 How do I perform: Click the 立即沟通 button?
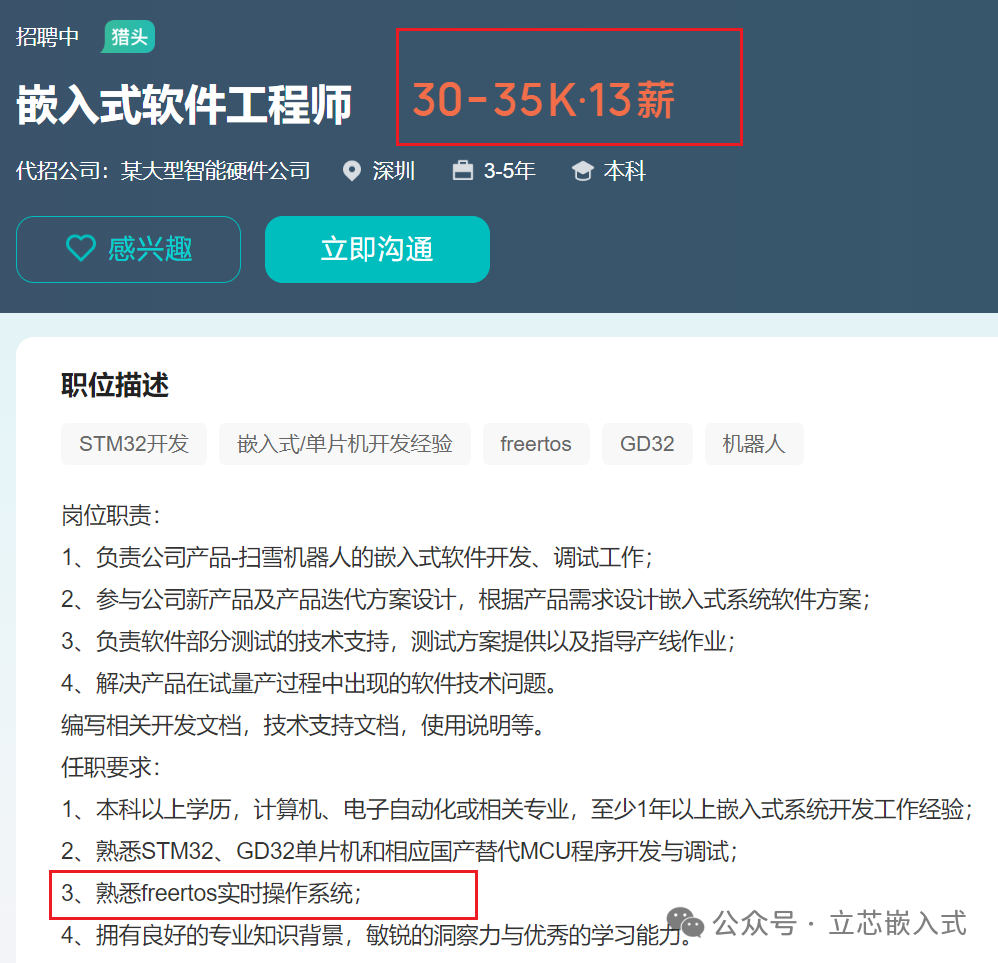tap(377, 250)
